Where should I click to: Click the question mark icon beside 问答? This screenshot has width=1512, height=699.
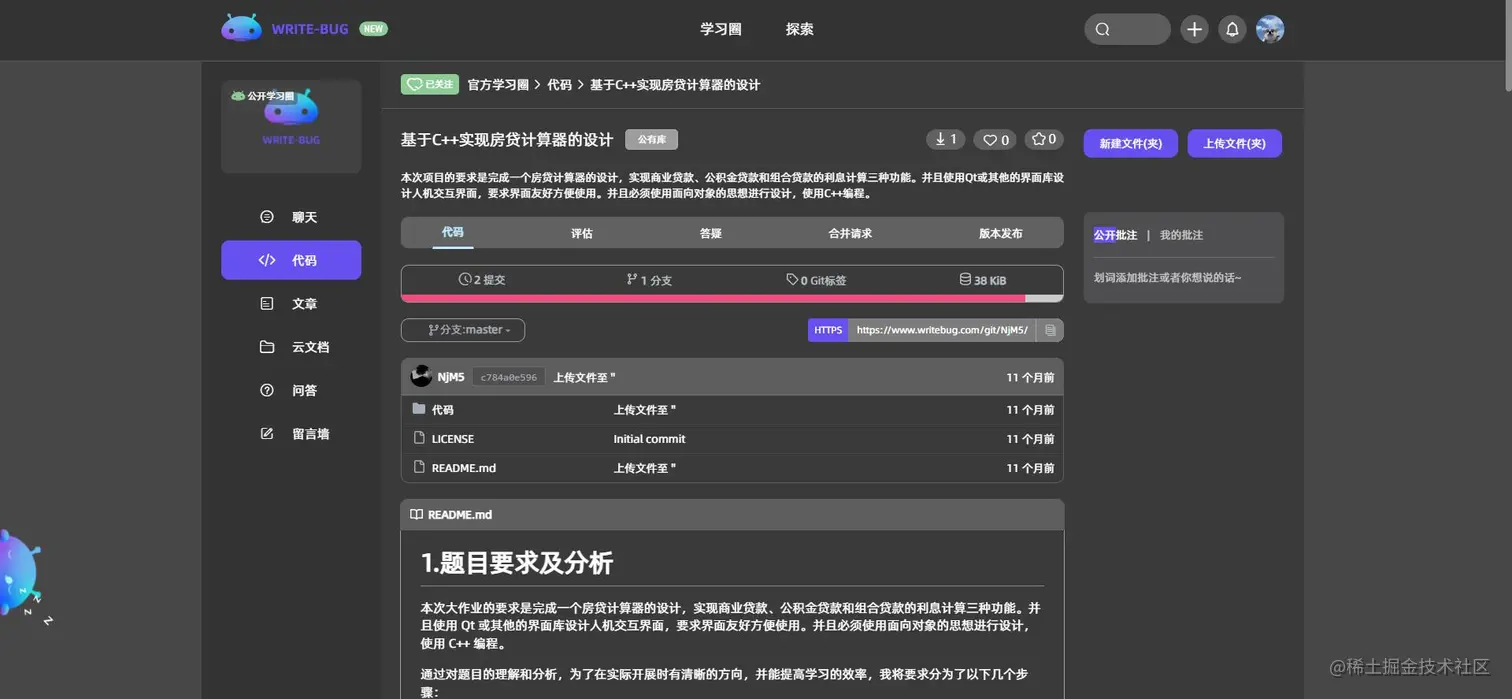pyautogui.click(x=267, y=391)
